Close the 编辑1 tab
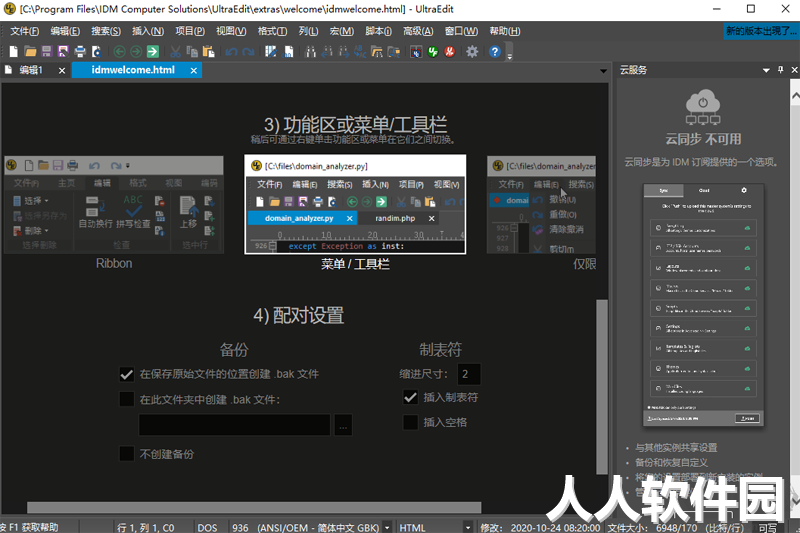Screen dimensions: 800x533 (62, 71)
